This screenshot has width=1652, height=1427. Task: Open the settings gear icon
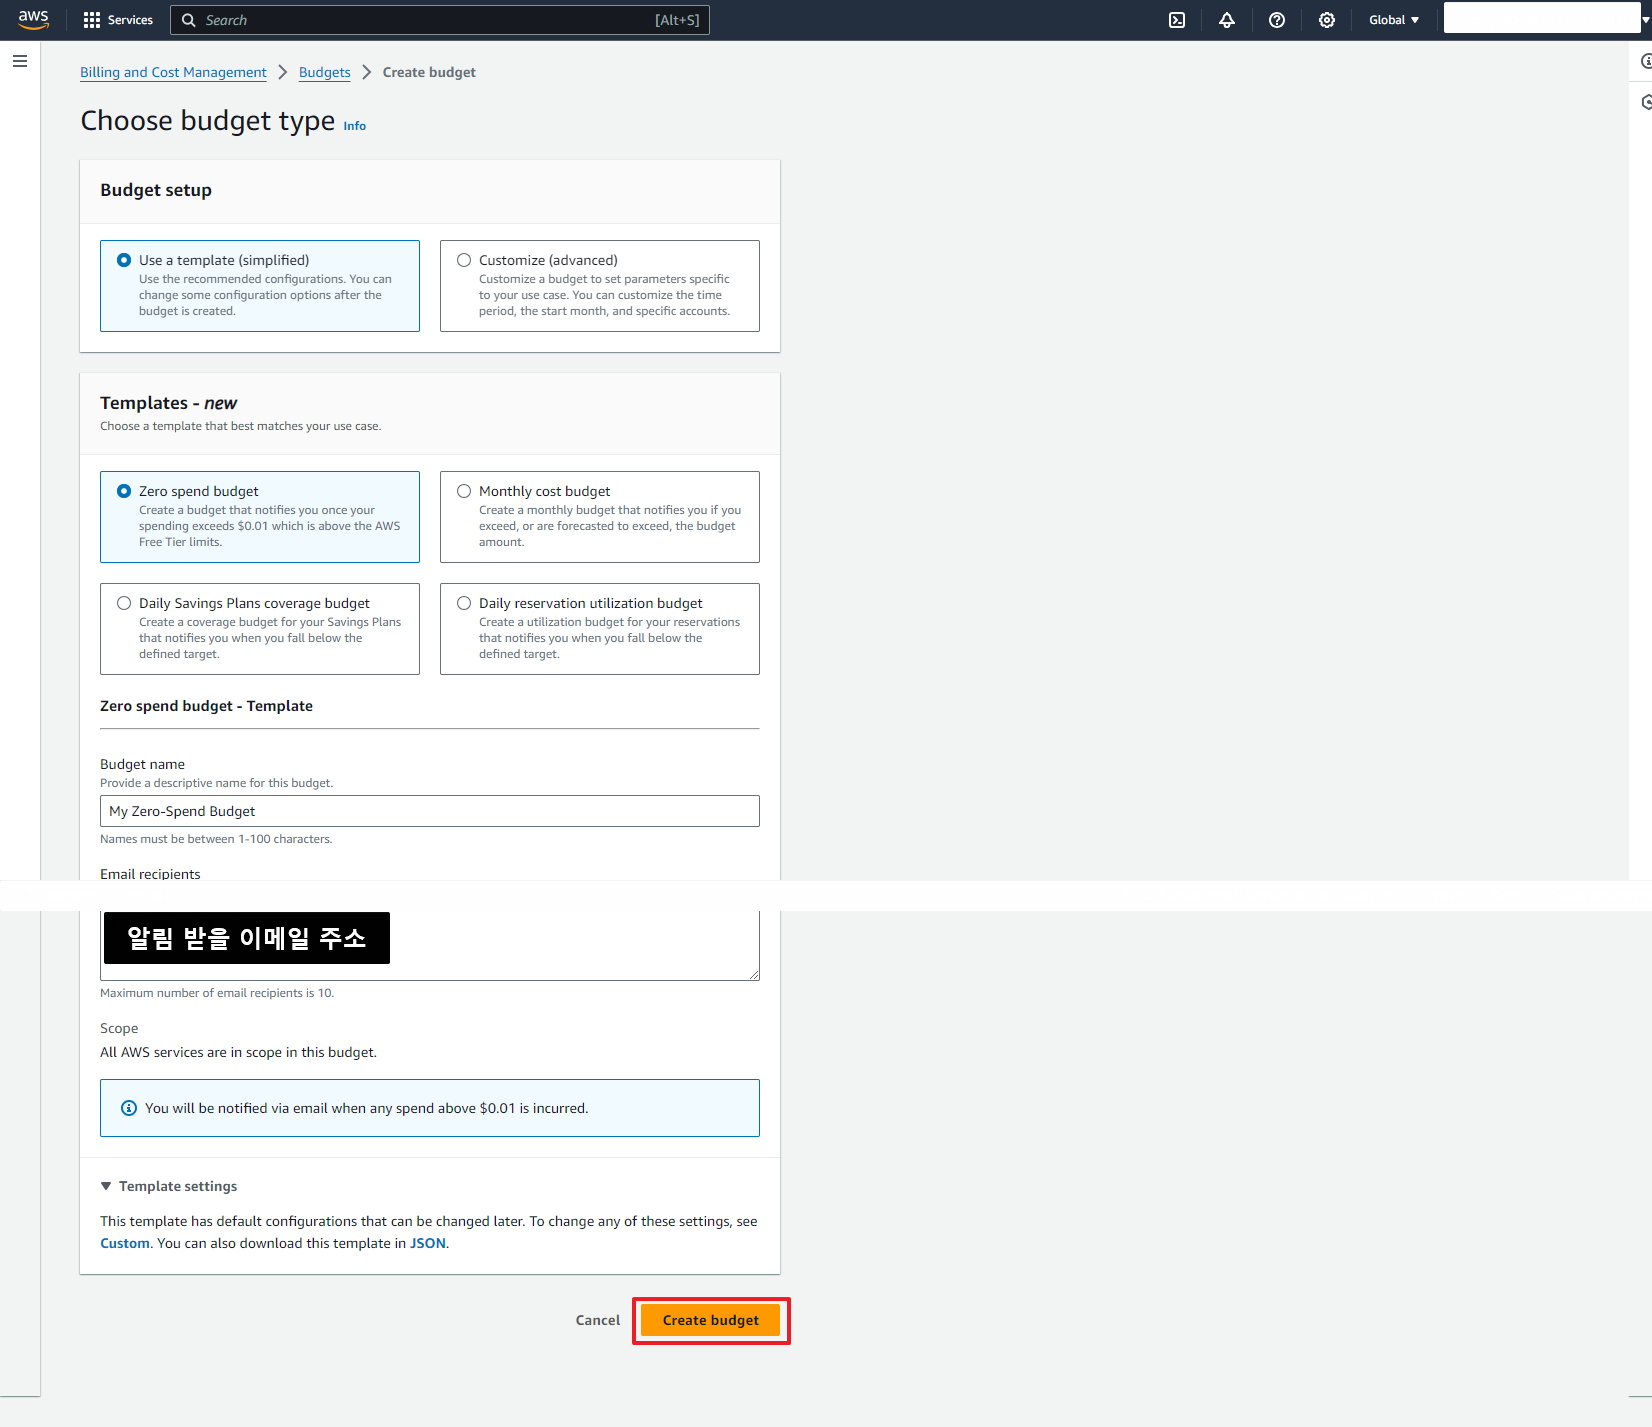[x=1327, y=20]
